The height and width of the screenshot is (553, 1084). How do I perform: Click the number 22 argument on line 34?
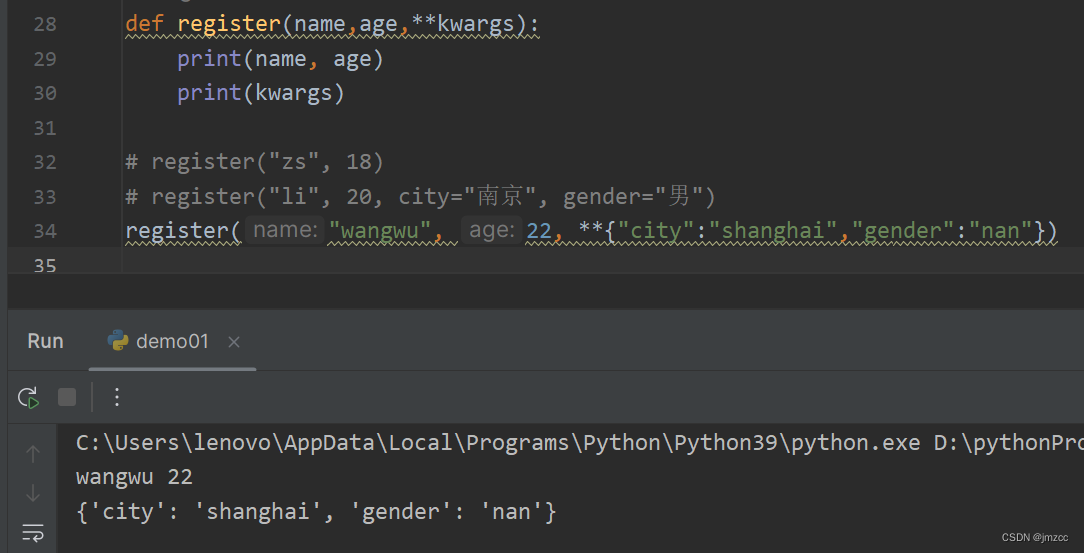(x=539, y=231)
